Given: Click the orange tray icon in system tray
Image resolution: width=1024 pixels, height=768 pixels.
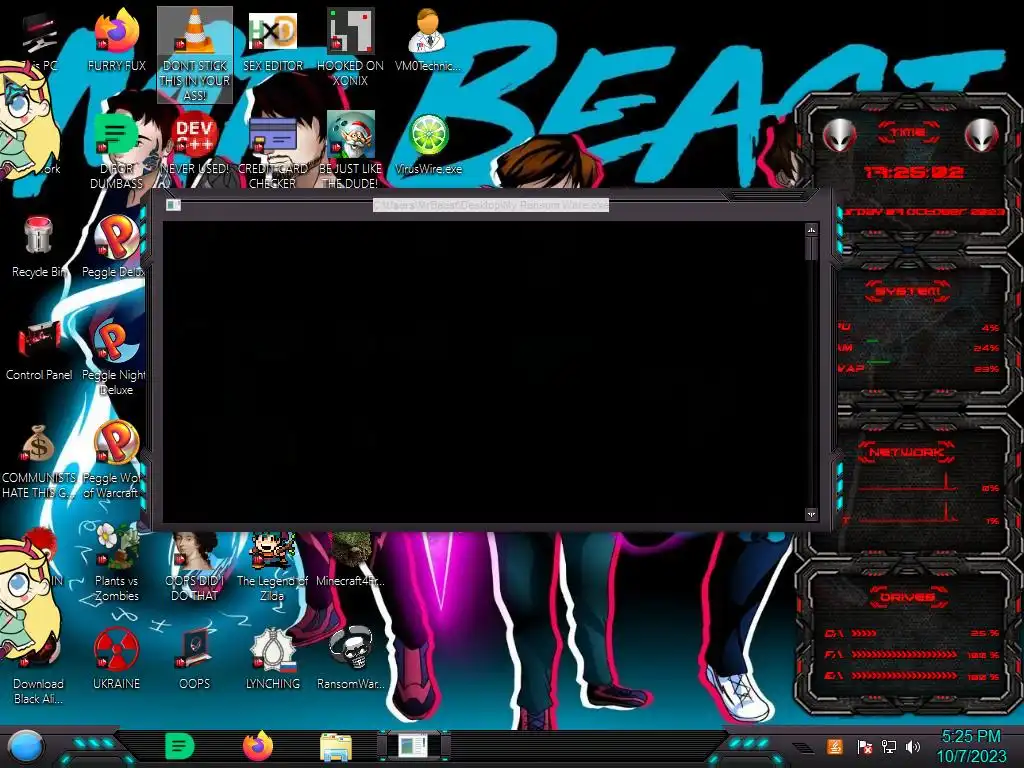Looking at the screenshot, I should point(834,746).
